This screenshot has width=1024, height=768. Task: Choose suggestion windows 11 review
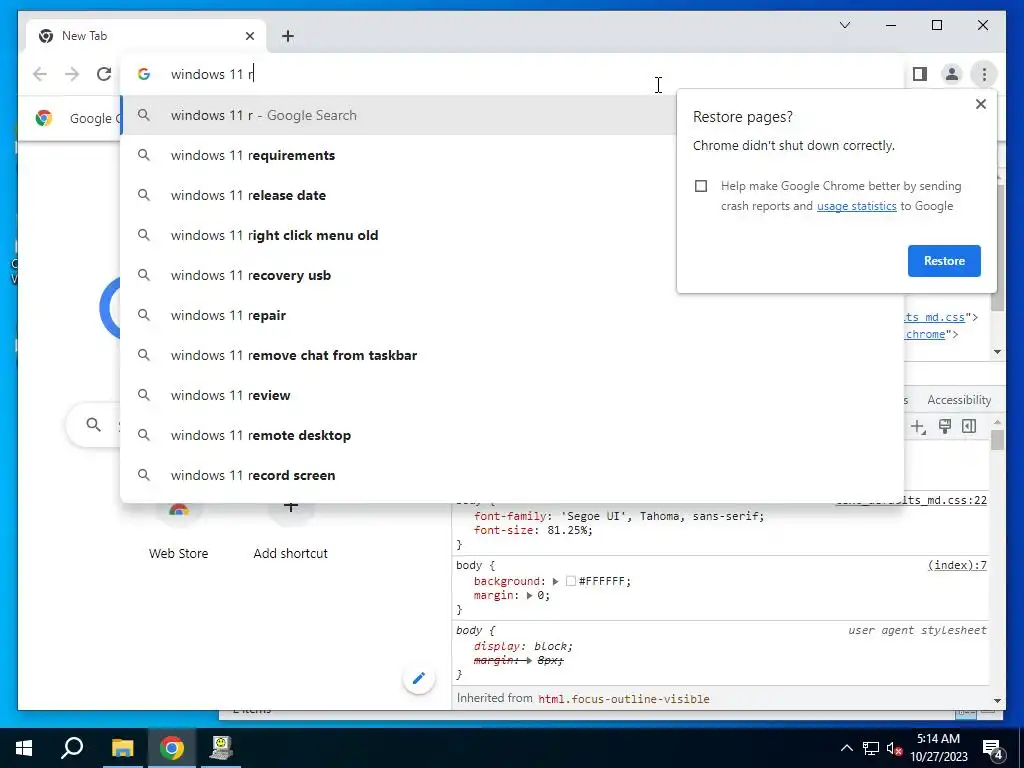pyautogui.click(x=512, y=395)
